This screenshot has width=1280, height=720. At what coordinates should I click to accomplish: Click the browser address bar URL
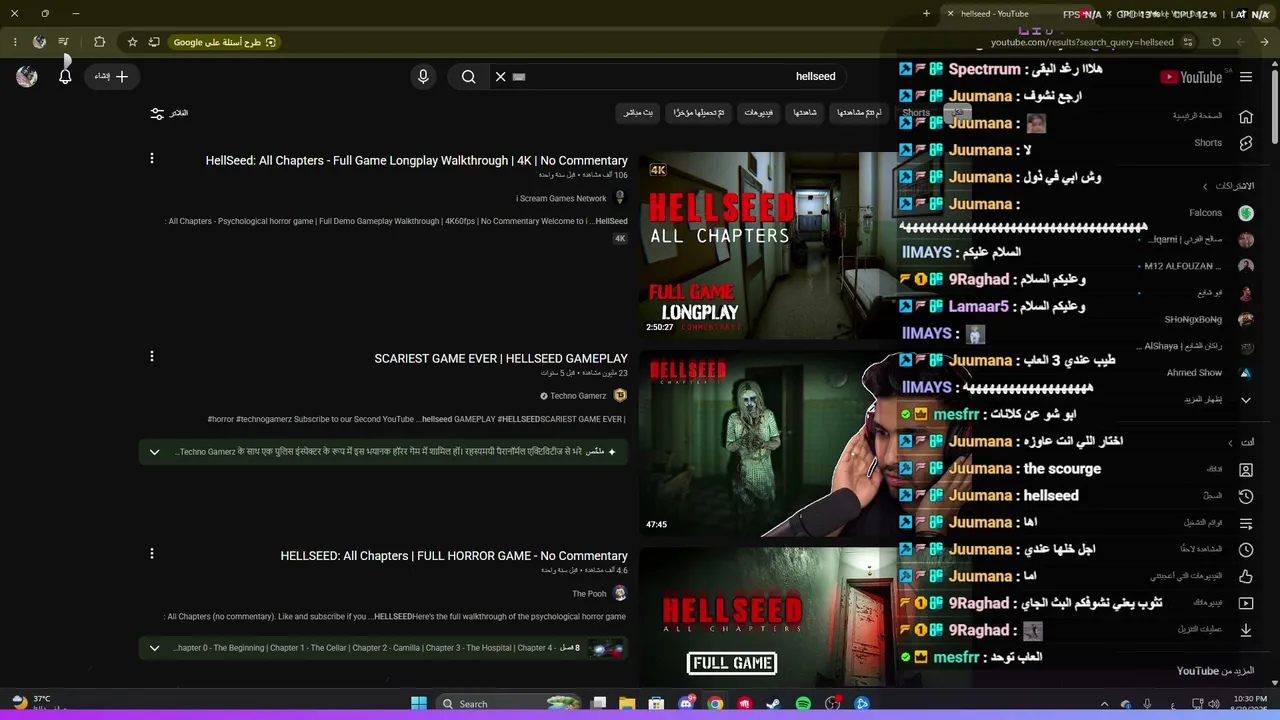pos(1082,42)
